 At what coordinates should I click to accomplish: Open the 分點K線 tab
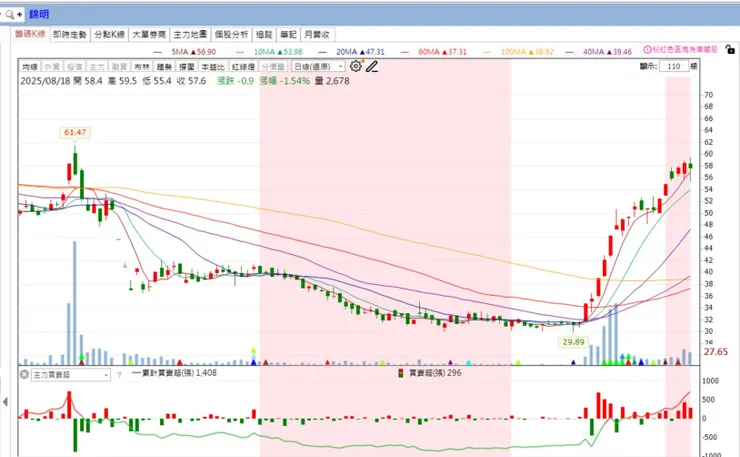tap(109, 34)
